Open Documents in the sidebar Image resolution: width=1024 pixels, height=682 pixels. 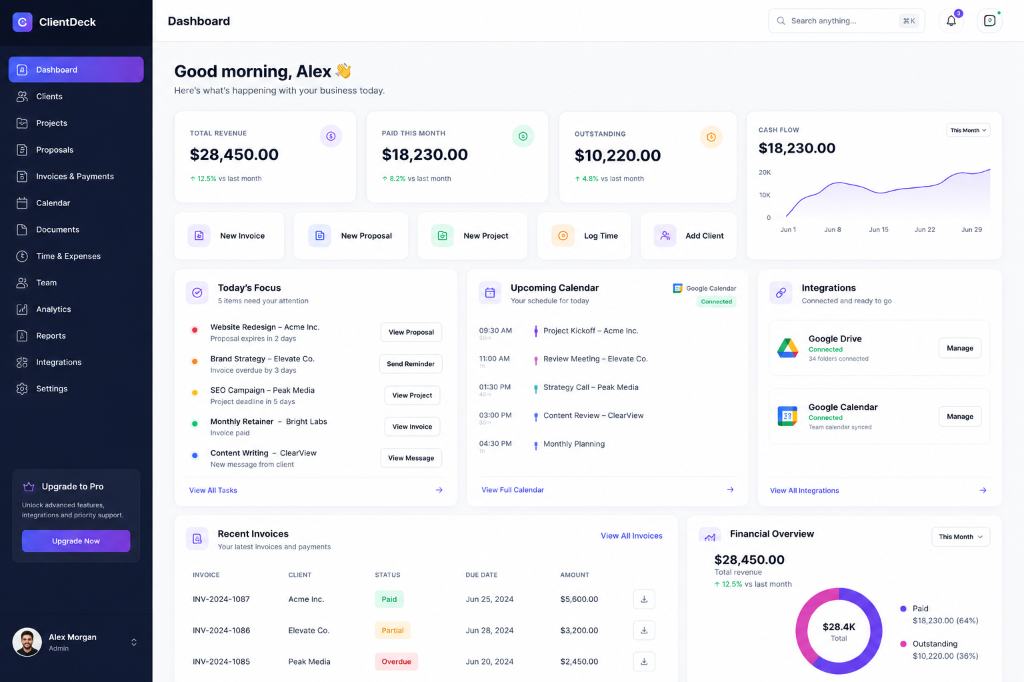pyautogui.click(x=76, y=229)
